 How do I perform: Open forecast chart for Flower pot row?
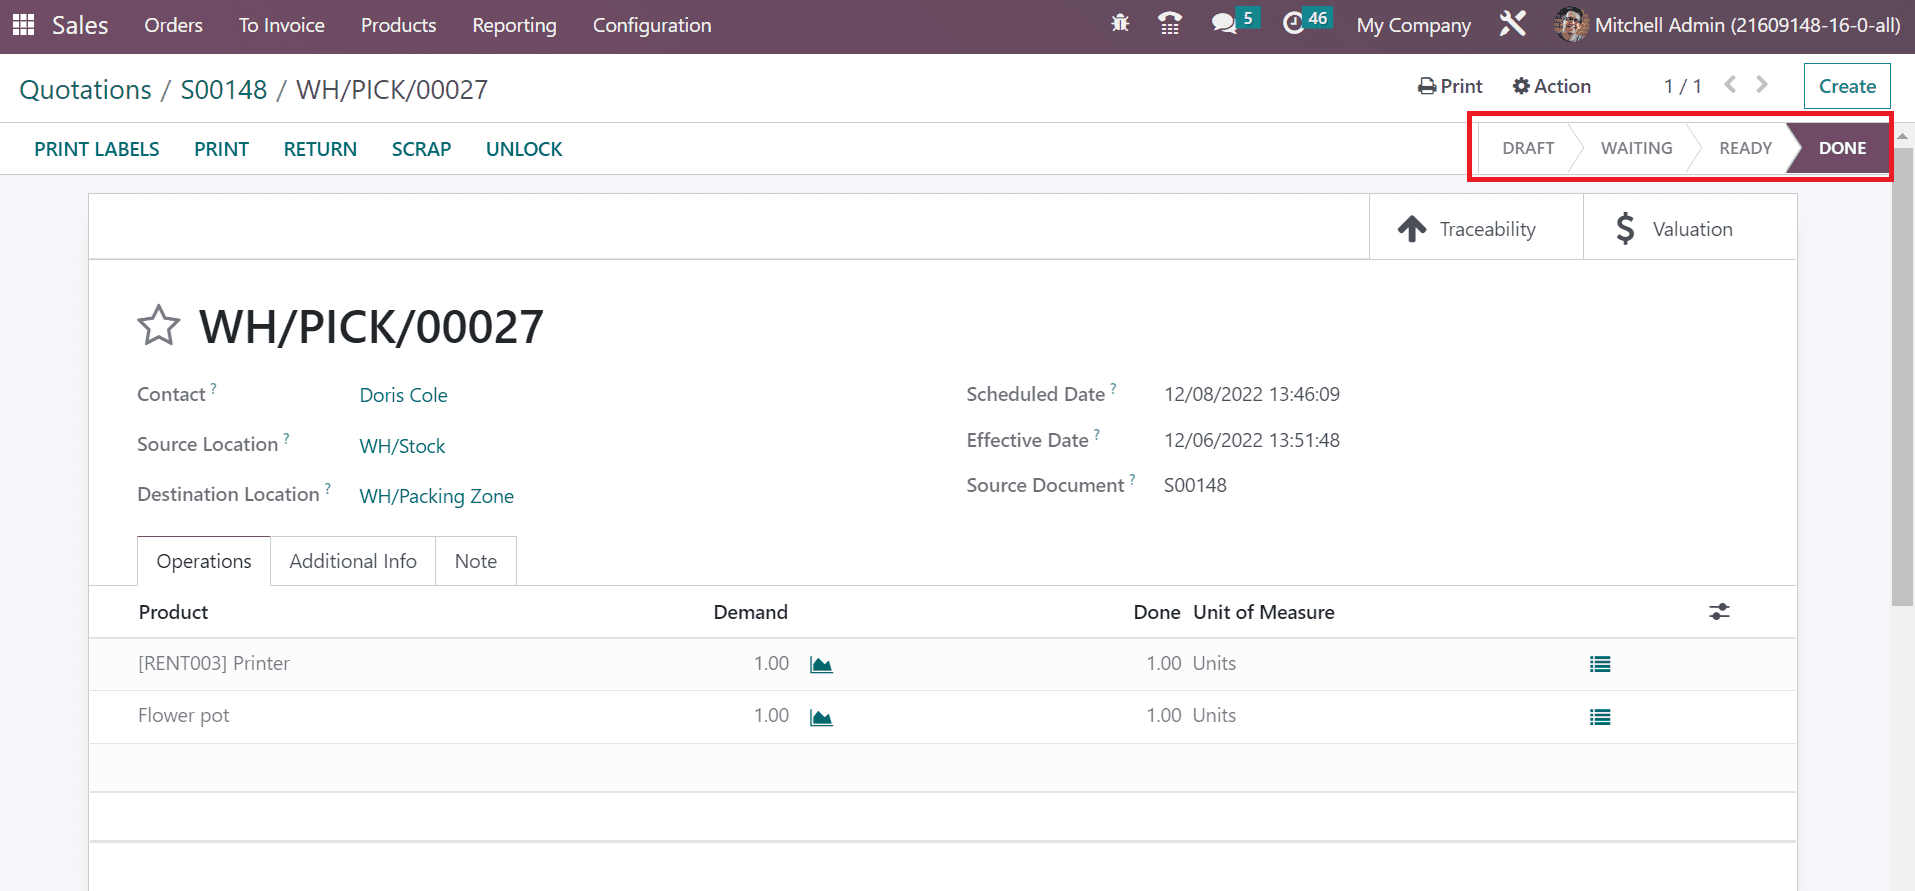821,717
